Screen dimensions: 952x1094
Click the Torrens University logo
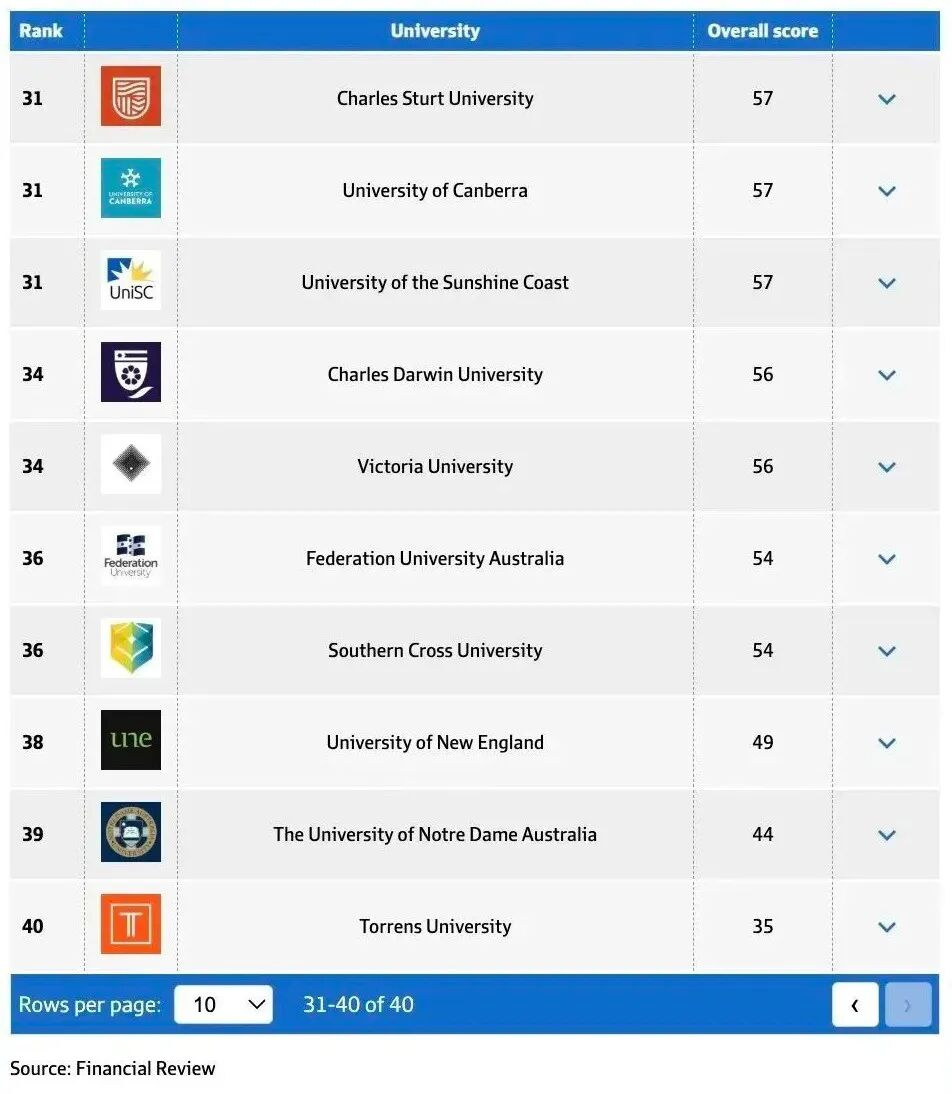click(x=131, y=925)
